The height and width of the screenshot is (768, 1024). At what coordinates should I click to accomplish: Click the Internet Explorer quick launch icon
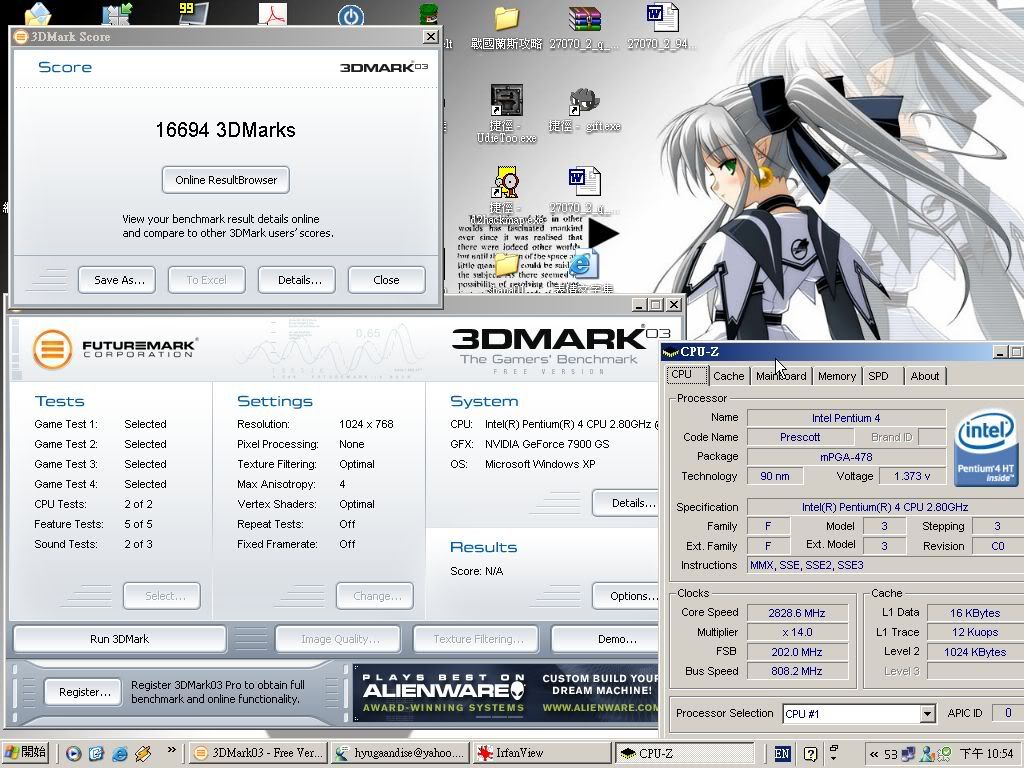[120, 753]
